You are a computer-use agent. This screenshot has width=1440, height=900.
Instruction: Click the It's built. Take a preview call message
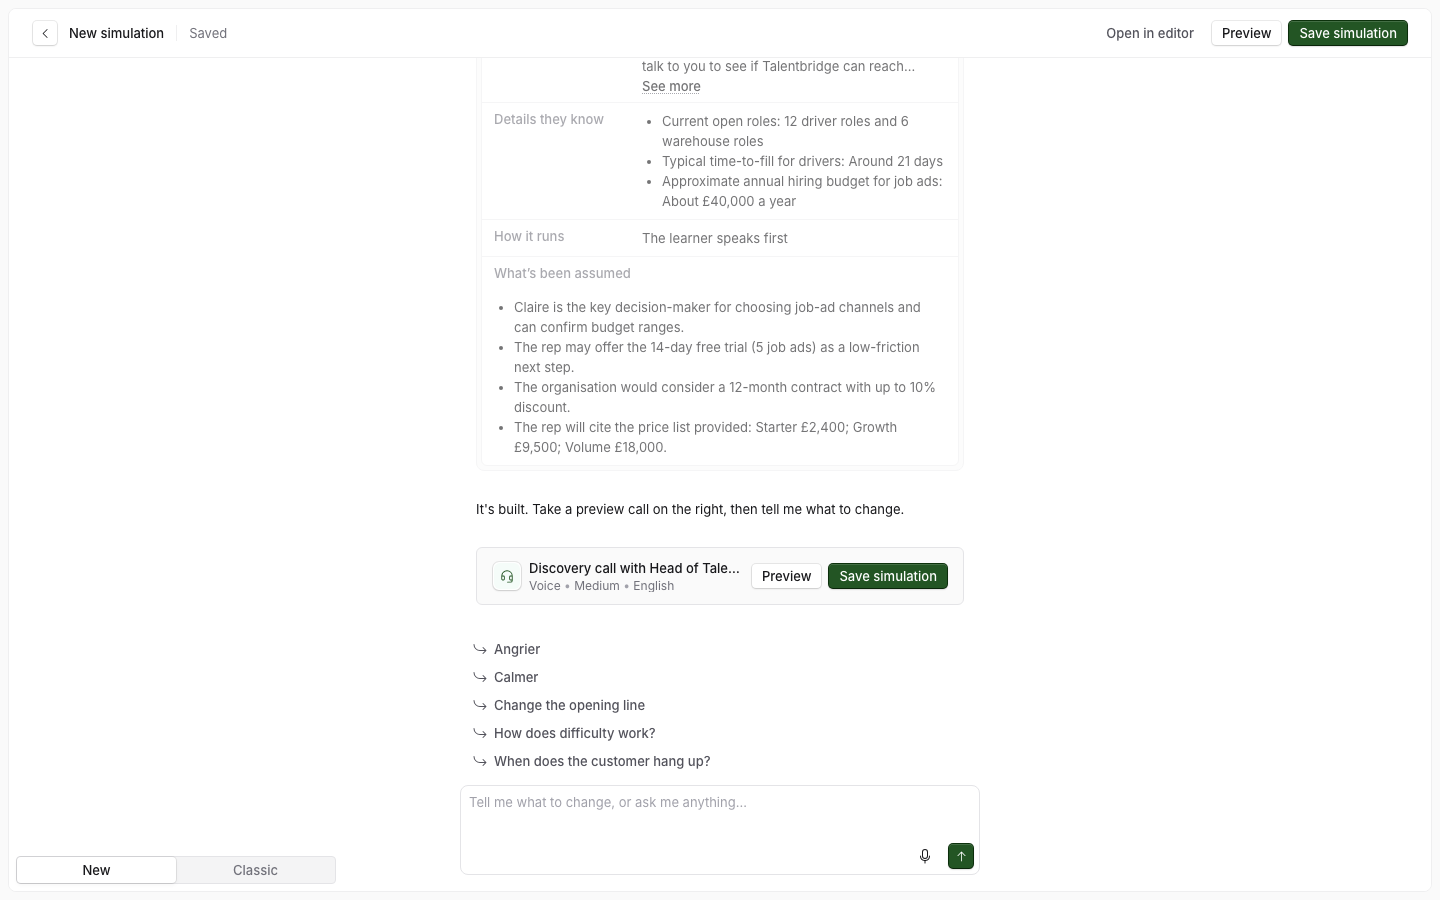690,509
